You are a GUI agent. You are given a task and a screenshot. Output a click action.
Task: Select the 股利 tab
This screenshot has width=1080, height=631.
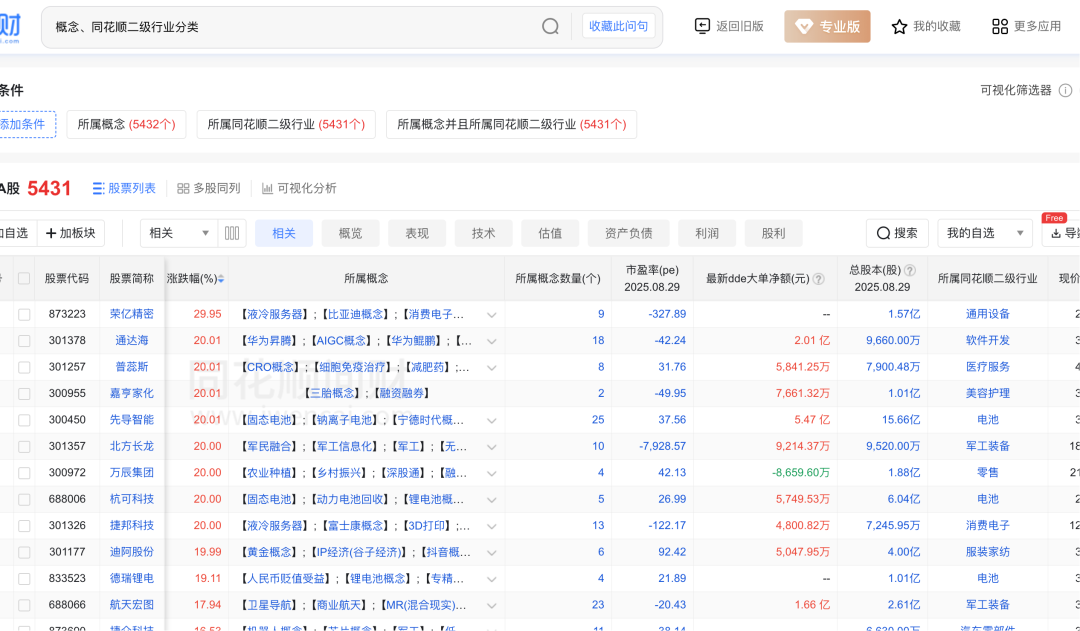(773, 234)
